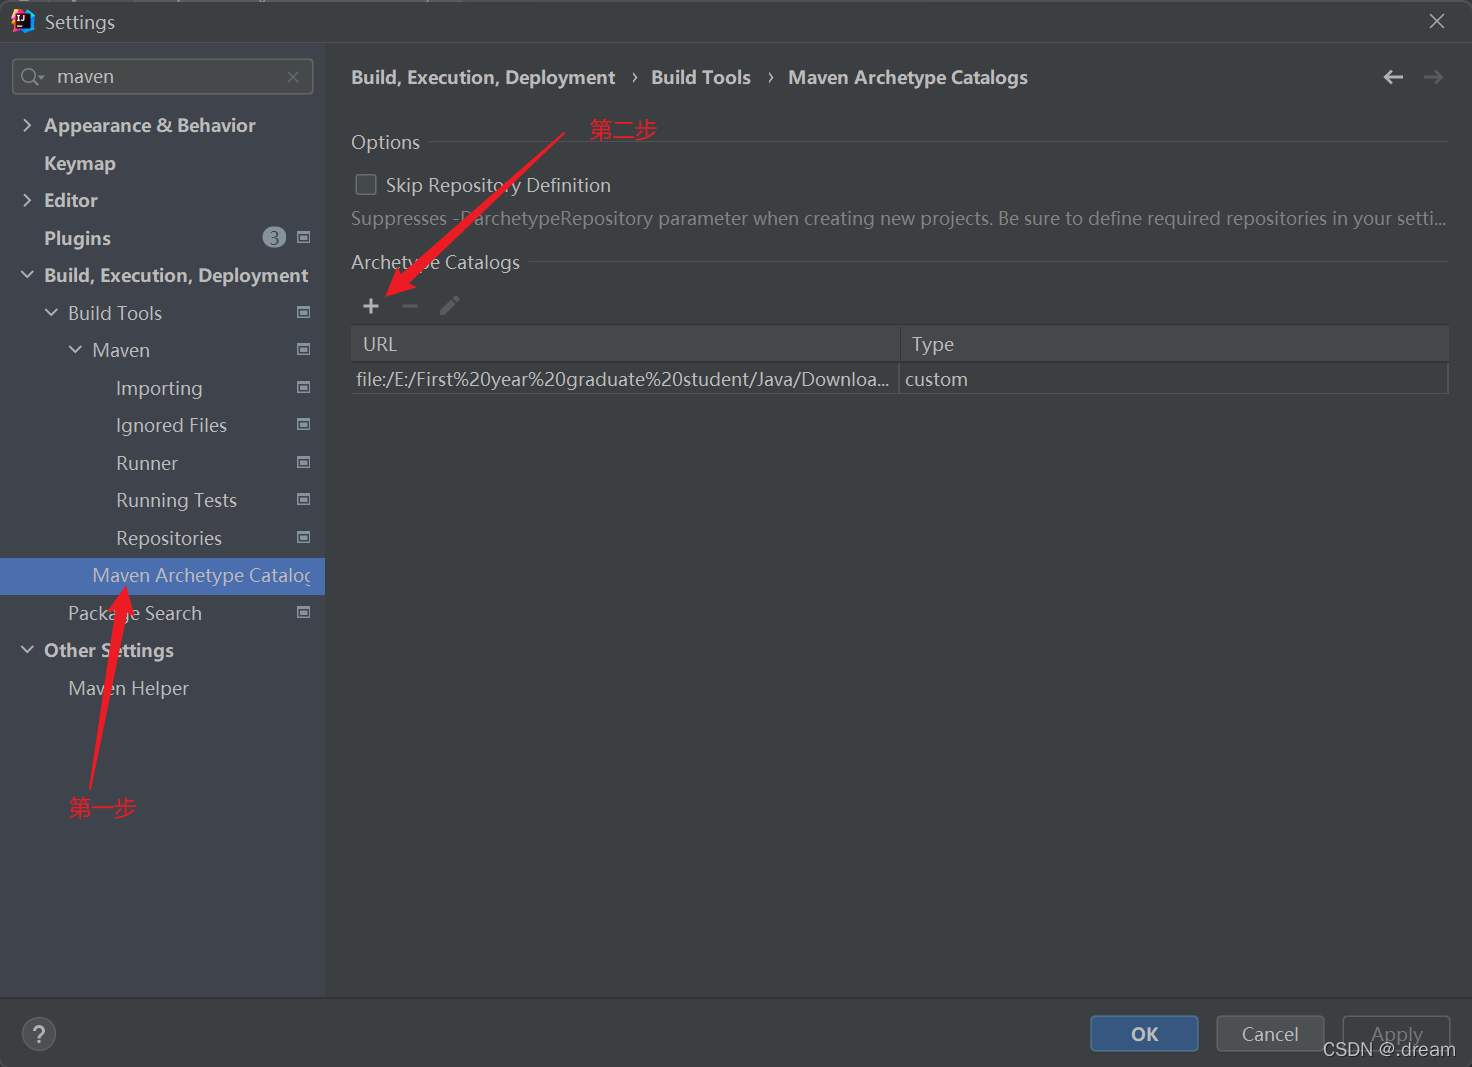
Task: Click Maven Archetype Catalogs breadcrumb
Action: (x=908, y=77)
